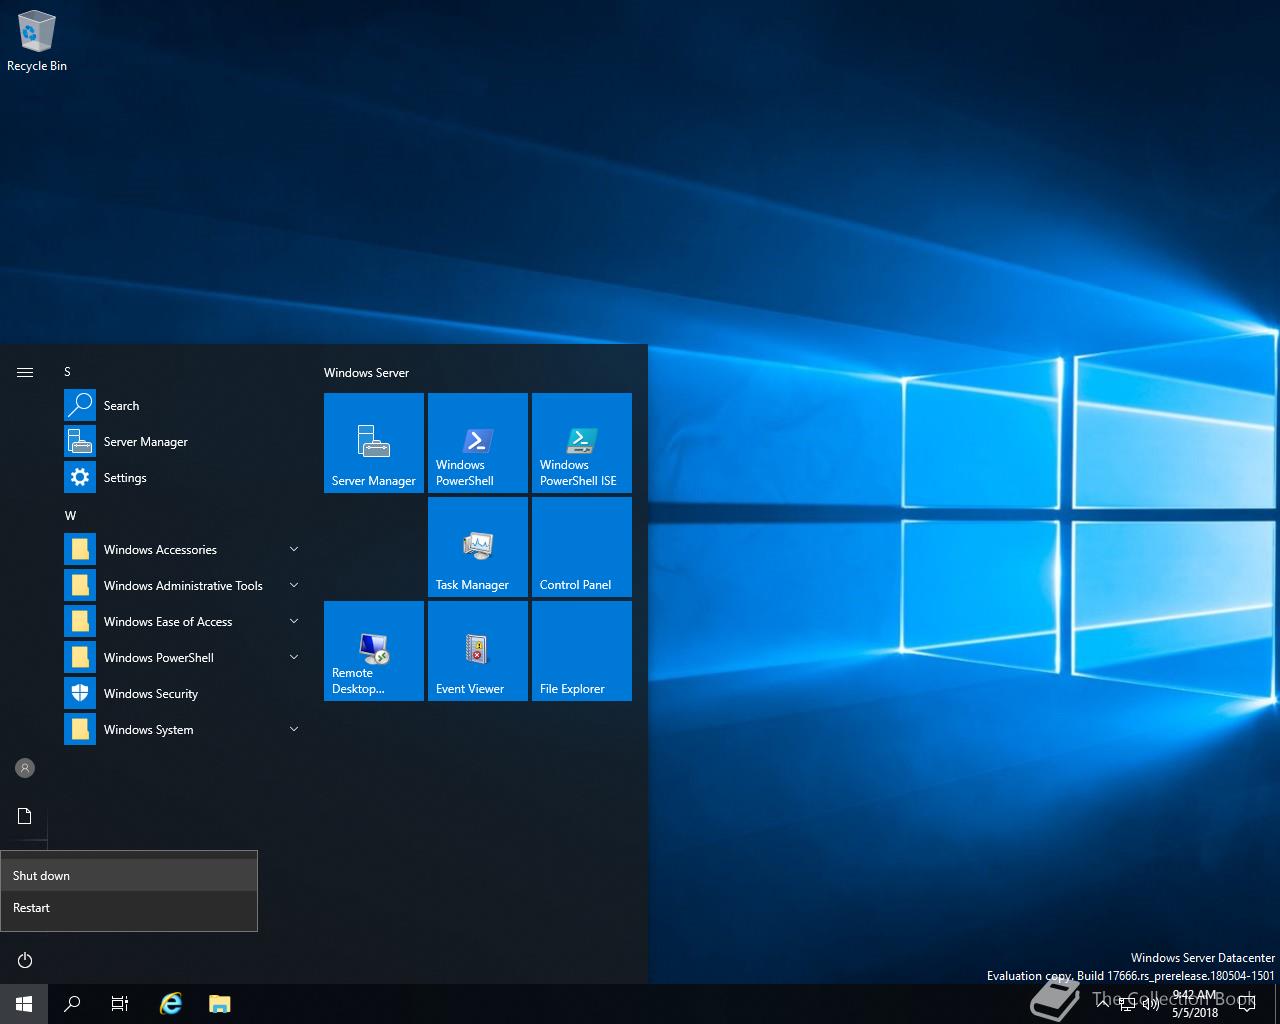The width and height of the screenshot is (1280, 1024).
Task: Open File Explorer from the taskbar
Action: tap(220, 1004)
